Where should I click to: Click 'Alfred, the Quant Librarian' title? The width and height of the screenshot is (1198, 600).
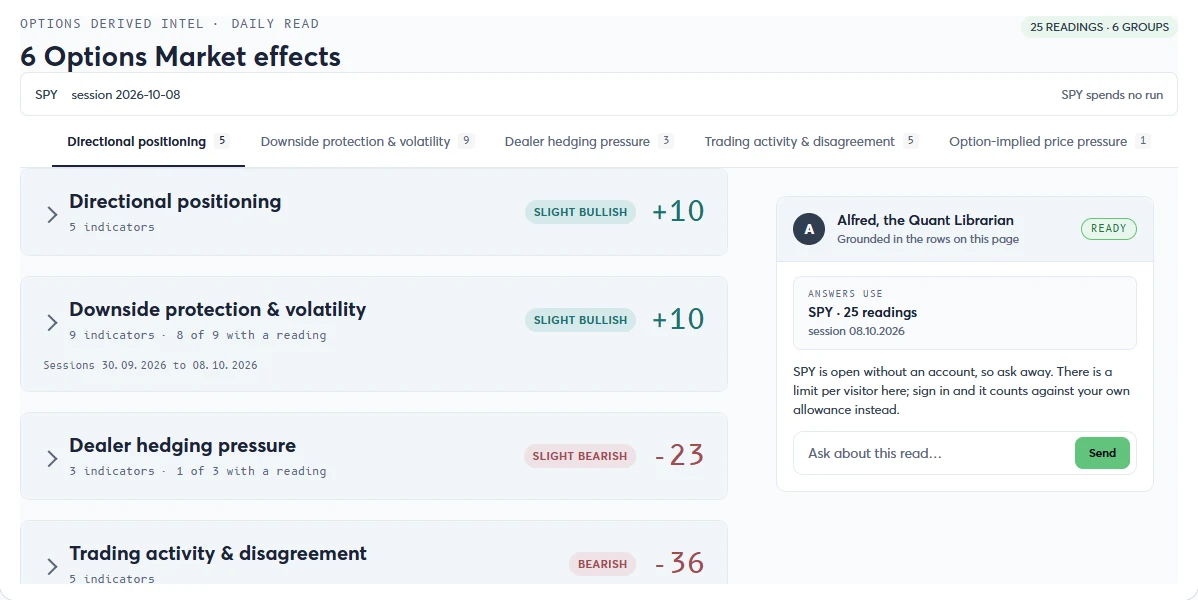tap(925, 220)
